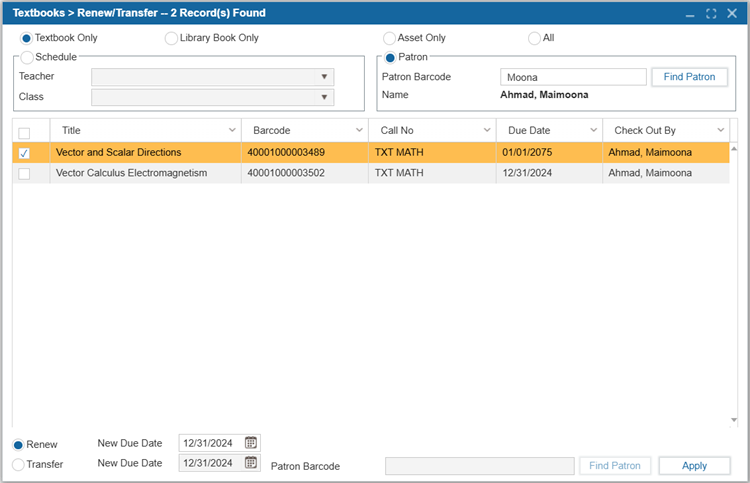Click the Check Out By header
The height and width of the screenshot is (483, 750).
[645, 130]
